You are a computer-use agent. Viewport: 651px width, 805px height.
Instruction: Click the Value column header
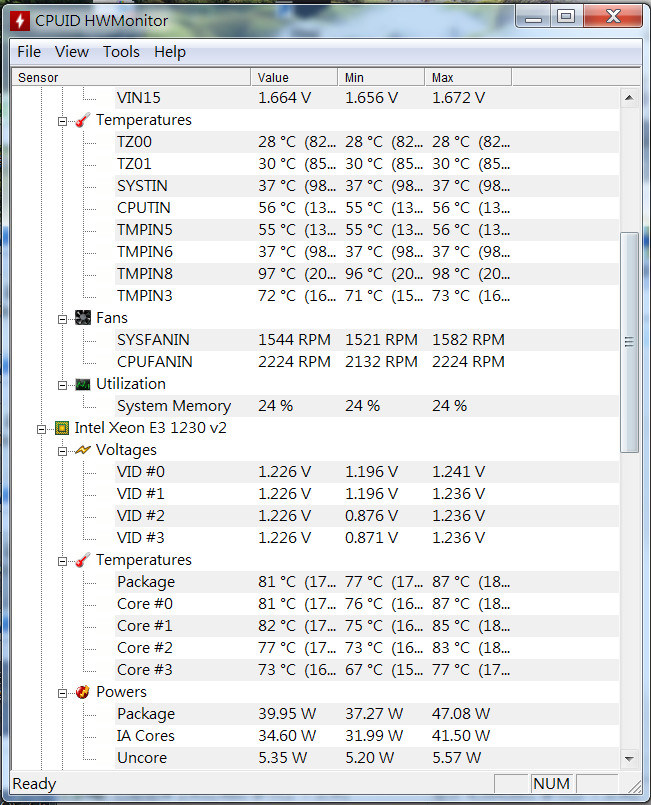coord(294,78)
